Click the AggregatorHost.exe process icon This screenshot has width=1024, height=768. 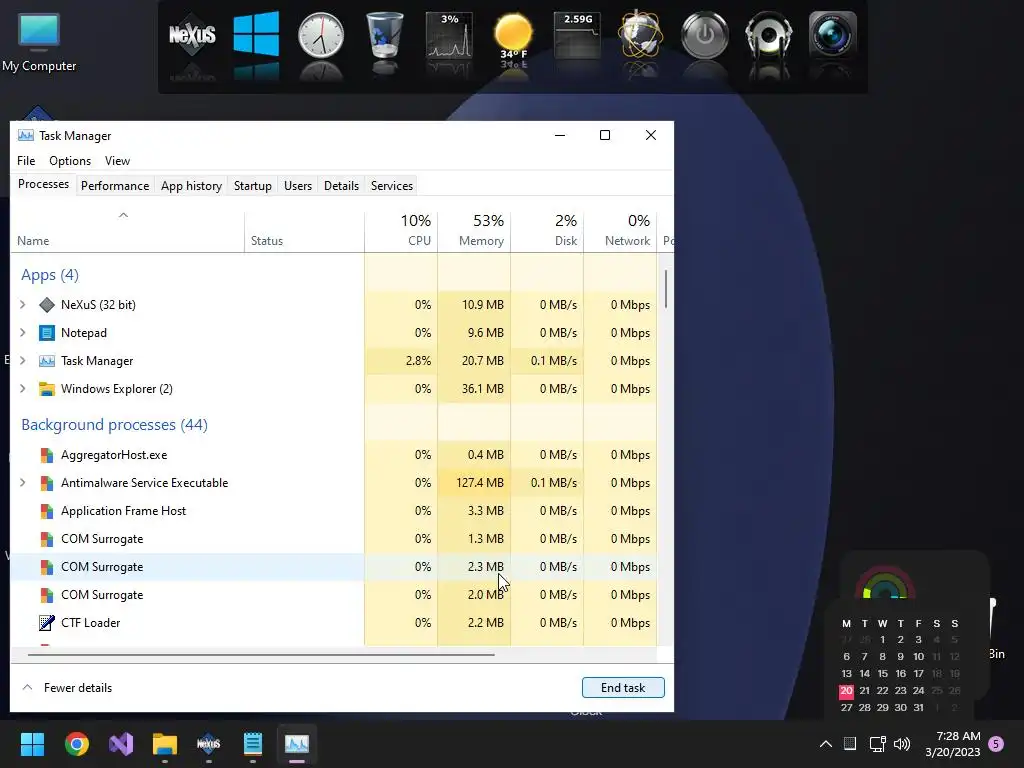click(x=46, y=455)
